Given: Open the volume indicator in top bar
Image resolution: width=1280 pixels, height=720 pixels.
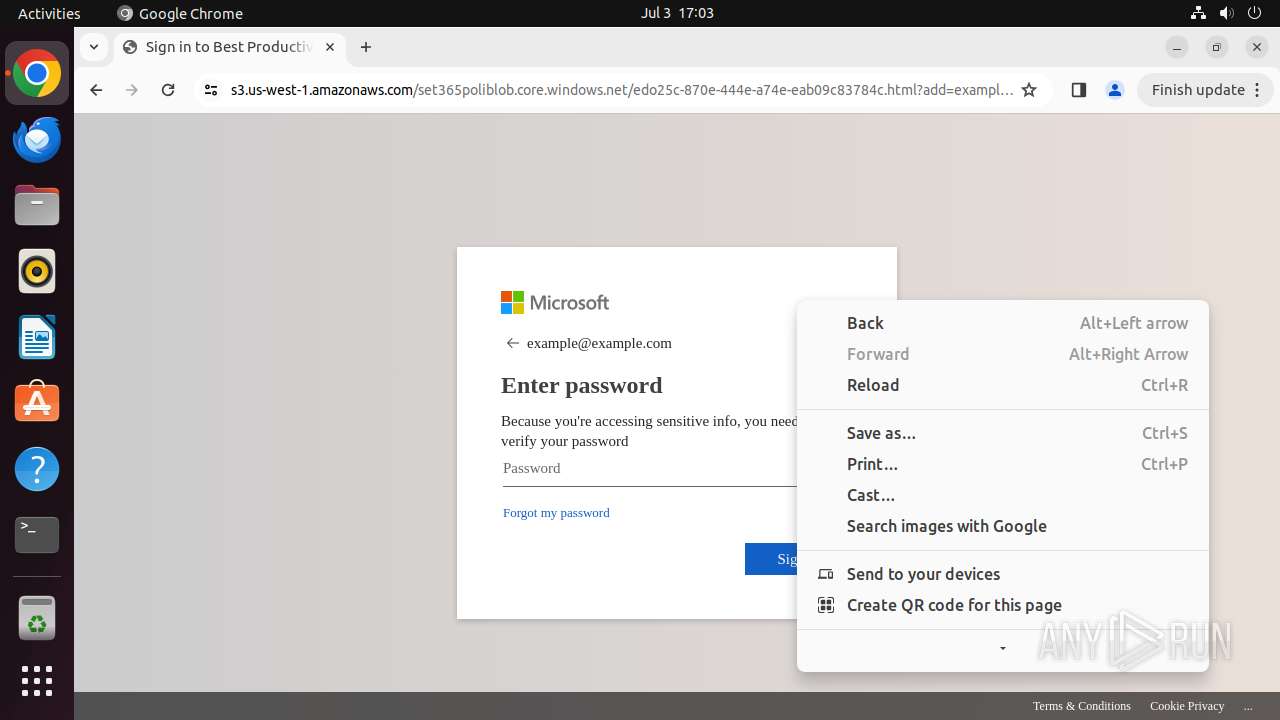Looking at the screenshot, I should coord(1227,13).
